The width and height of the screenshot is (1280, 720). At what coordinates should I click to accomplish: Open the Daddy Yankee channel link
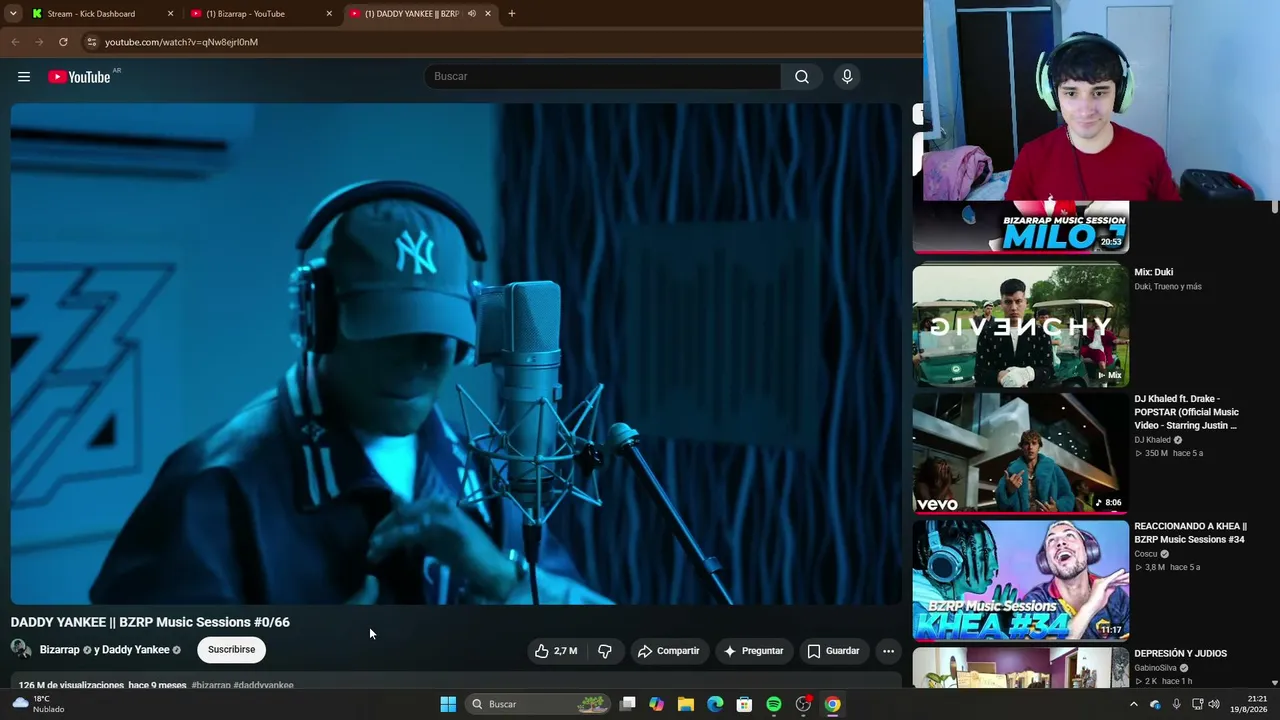[x=136, y=650]
